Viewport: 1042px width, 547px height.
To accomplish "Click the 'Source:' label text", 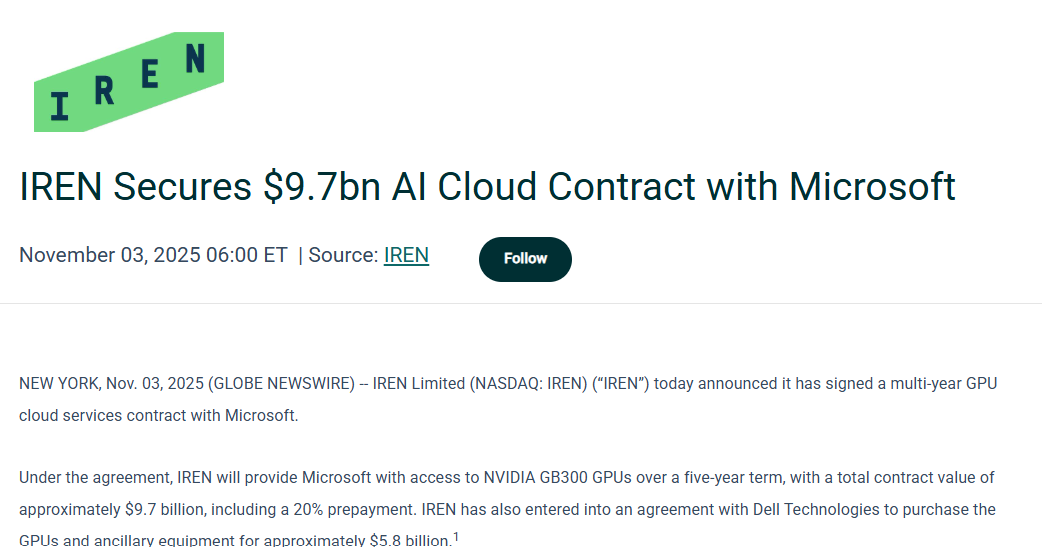I will pos(343,255).
